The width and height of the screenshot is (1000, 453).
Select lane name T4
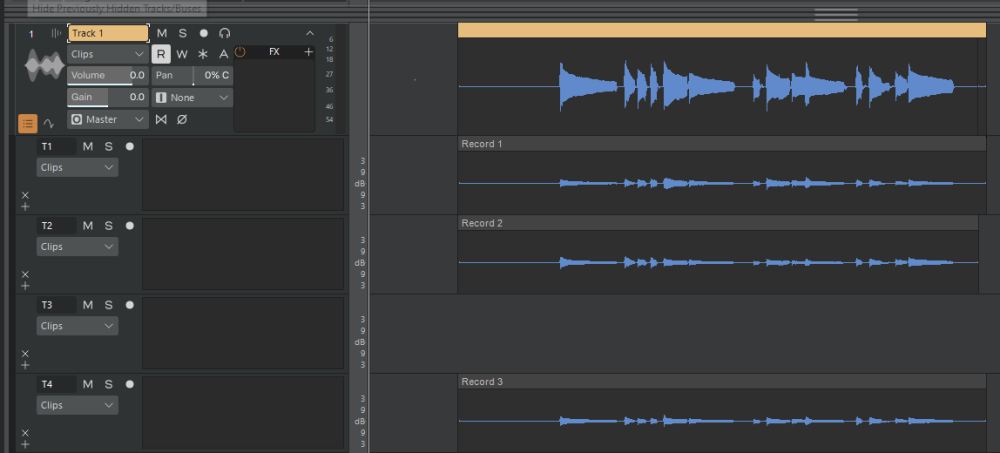(x=55, y=384)
